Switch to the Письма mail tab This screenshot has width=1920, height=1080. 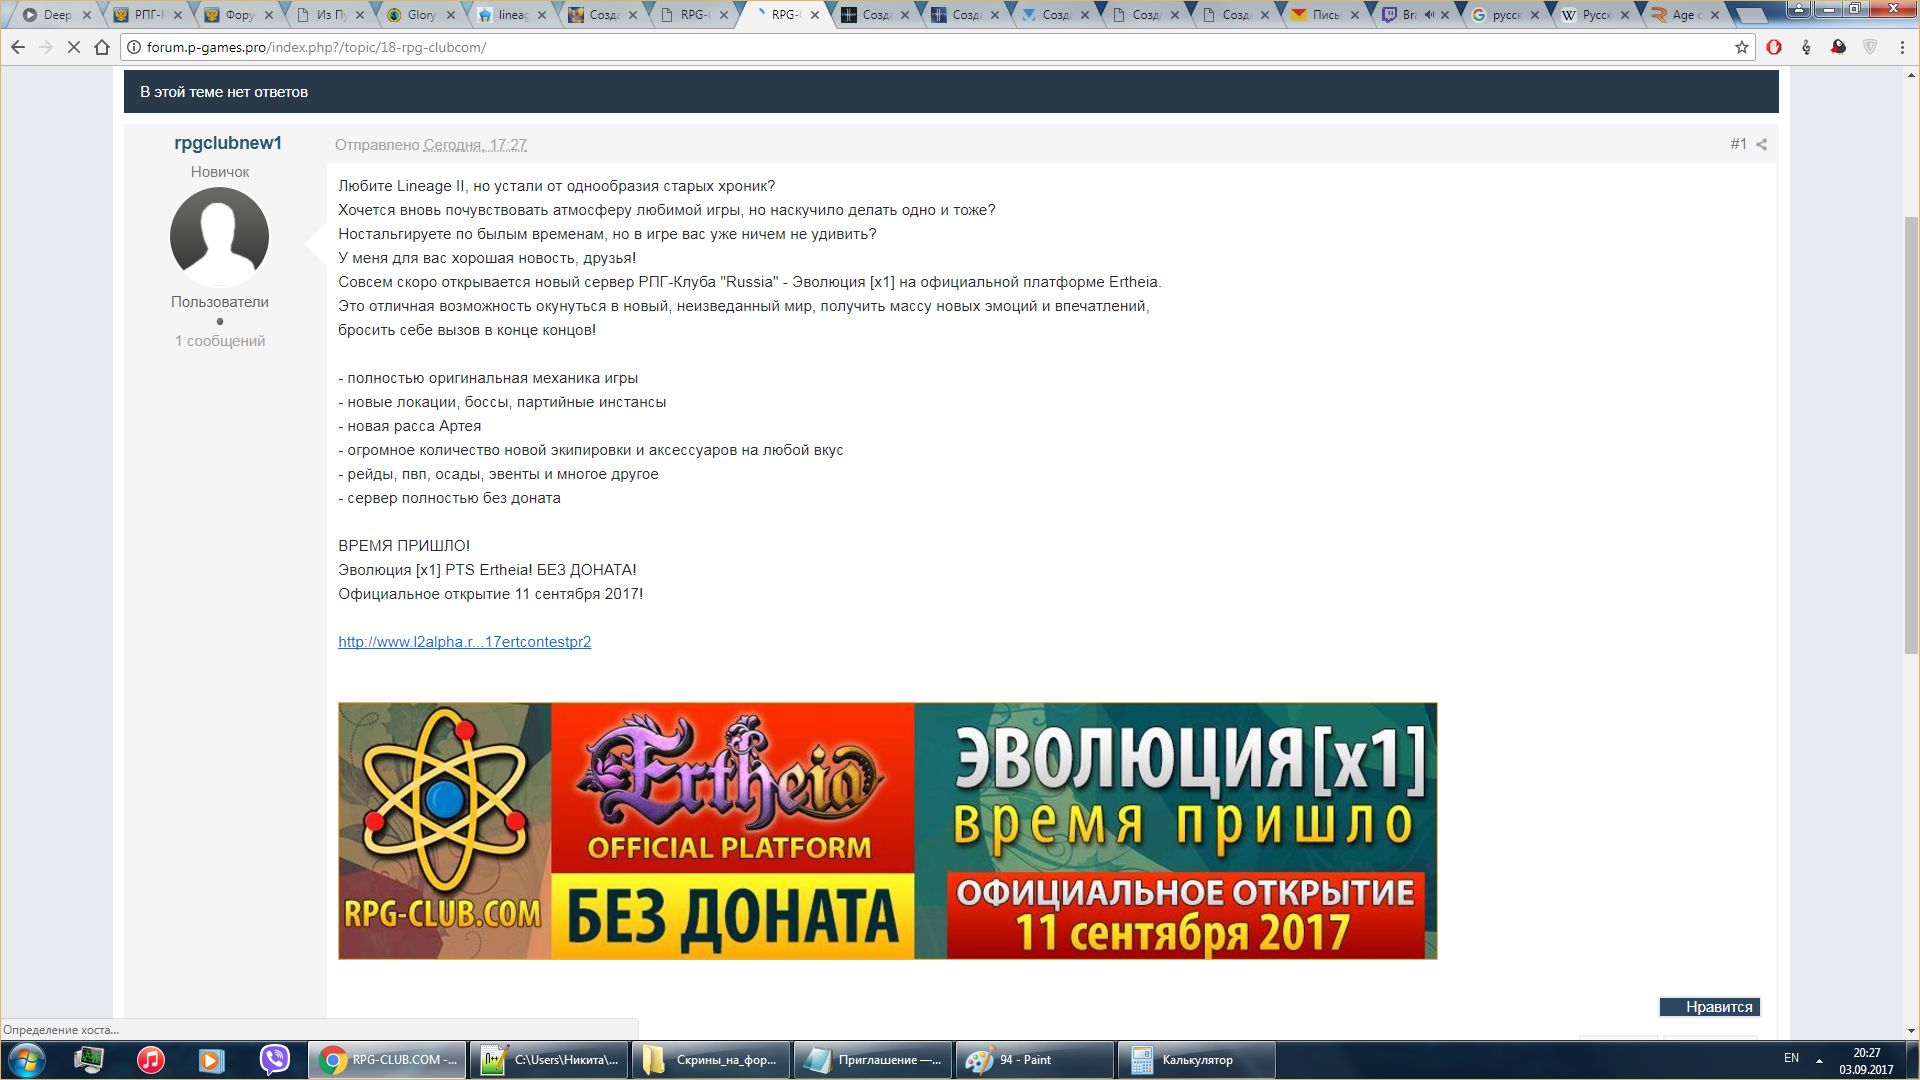click(1326, 15)
